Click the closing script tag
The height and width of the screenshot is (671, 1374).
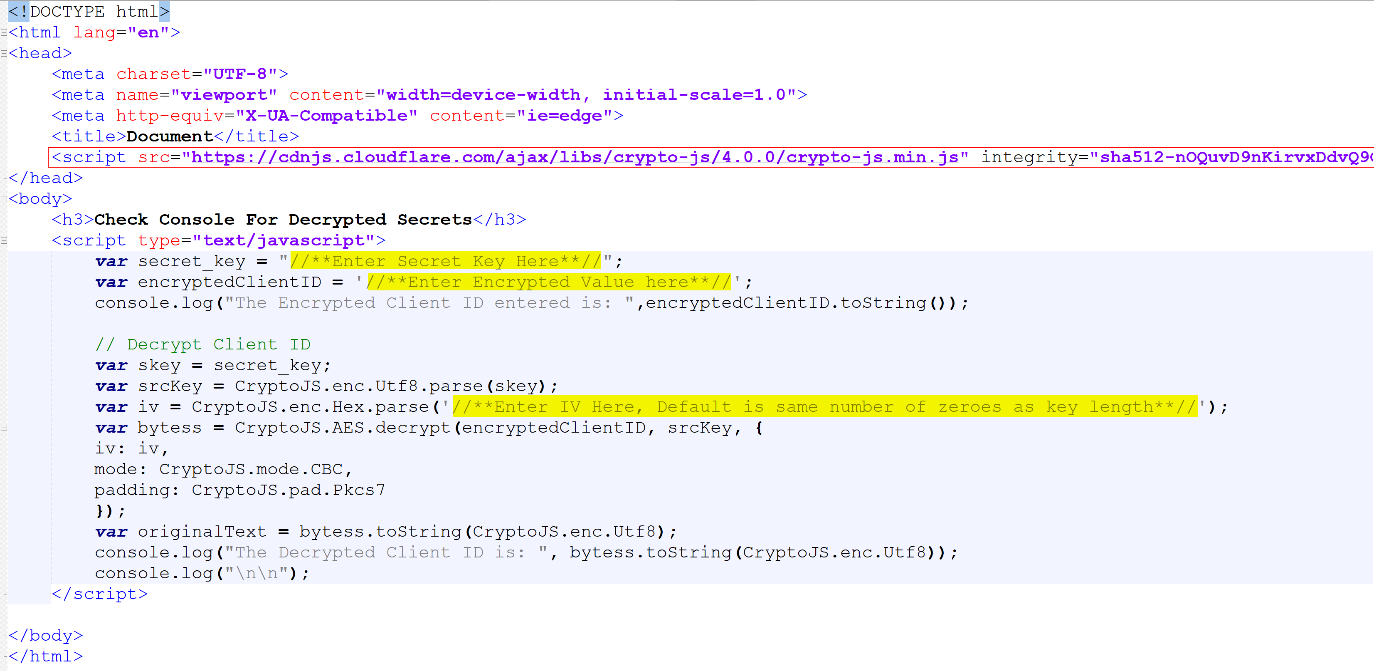point(99,594)
